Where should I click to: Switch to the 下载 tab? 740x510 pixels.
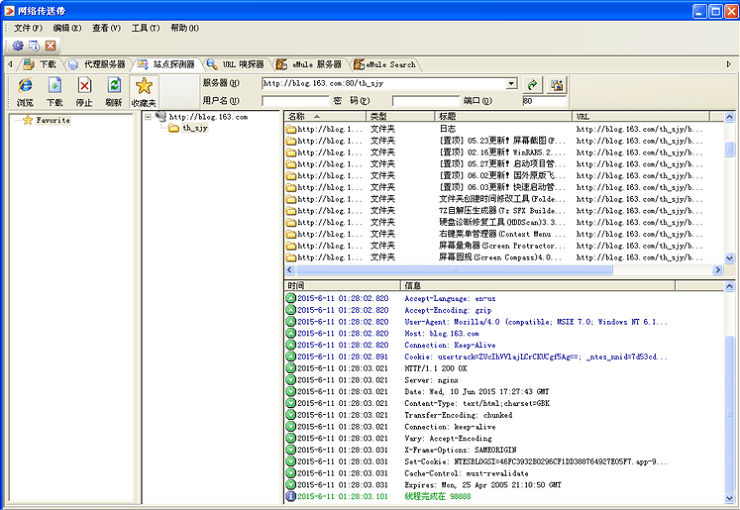[41, 64]
